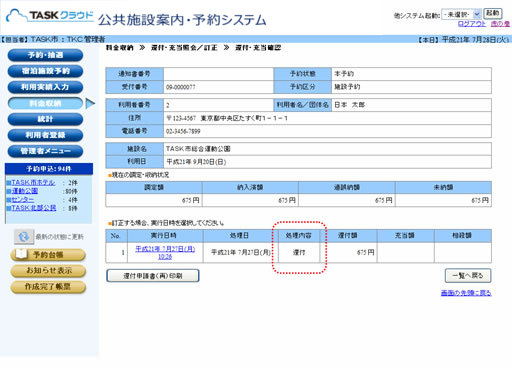The image size is (512, 384).
Task: Click the 料金収納 breadcrumb text
Action: click(x=120, y=48)
